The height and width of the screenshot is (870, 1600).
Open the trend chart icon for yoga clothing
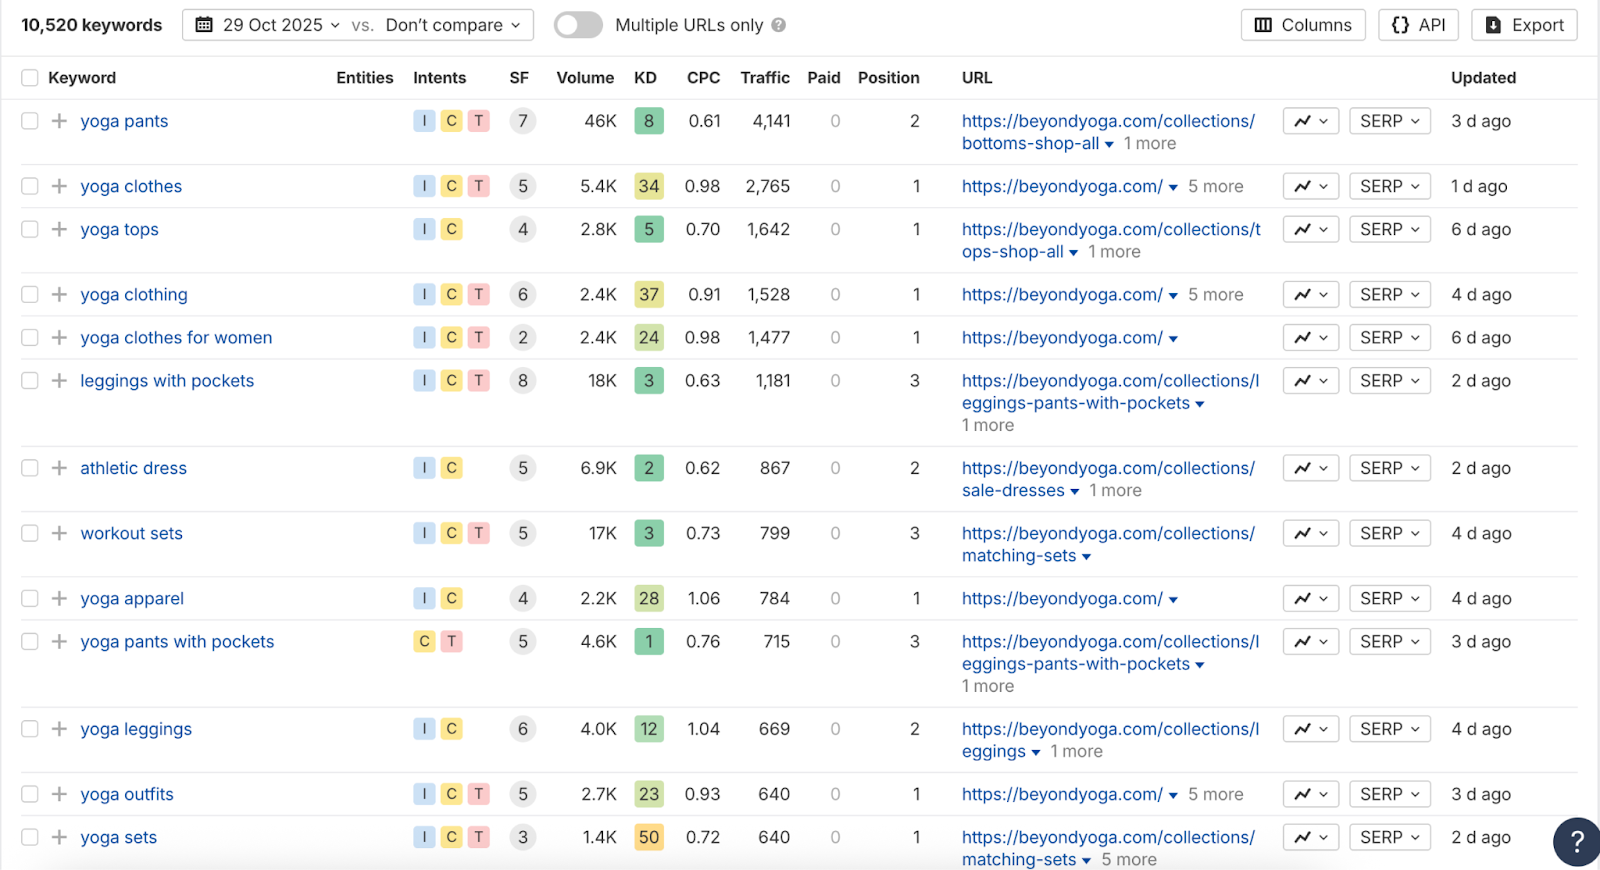pos(1311,295)
